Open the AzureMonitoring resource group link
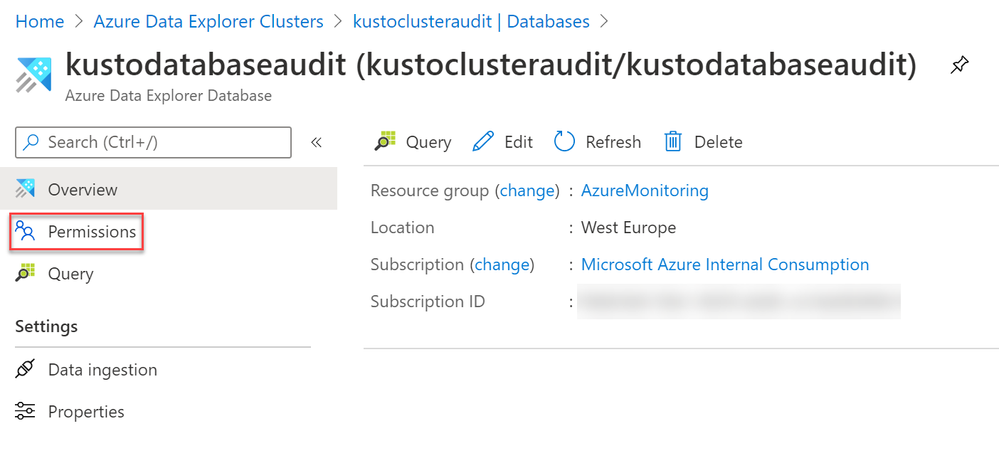 tap(645, 190)
